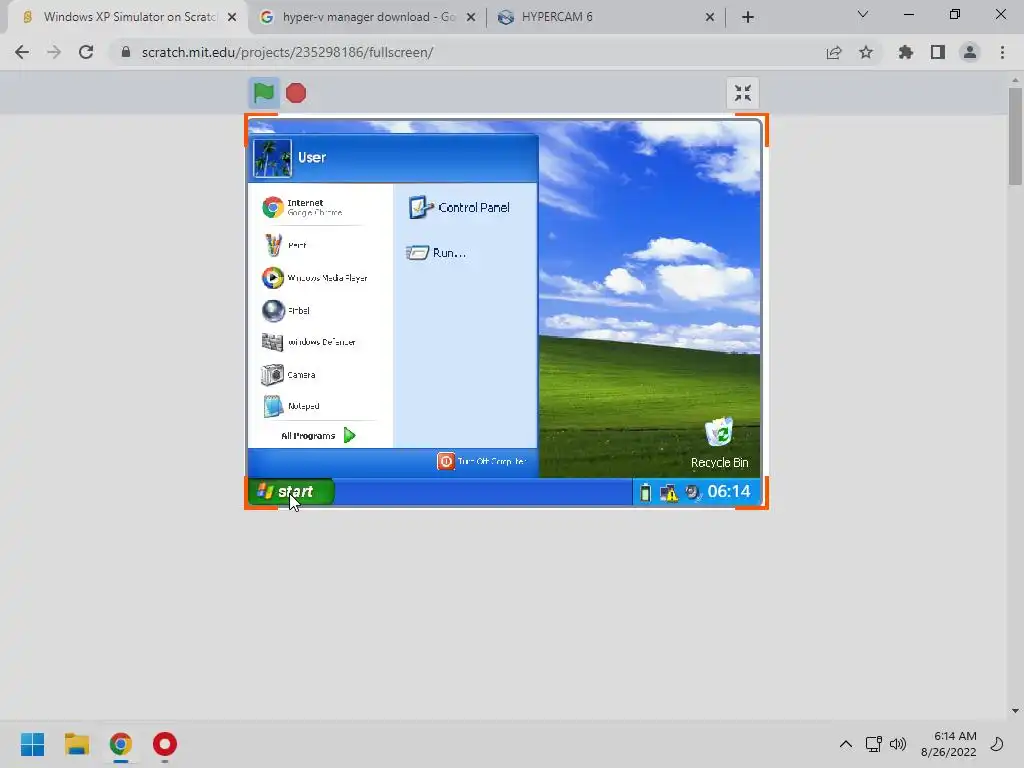This screenshot has width=1024, height=768.
Task: Open Windows 11 Start menu
Action: point(33,744)
